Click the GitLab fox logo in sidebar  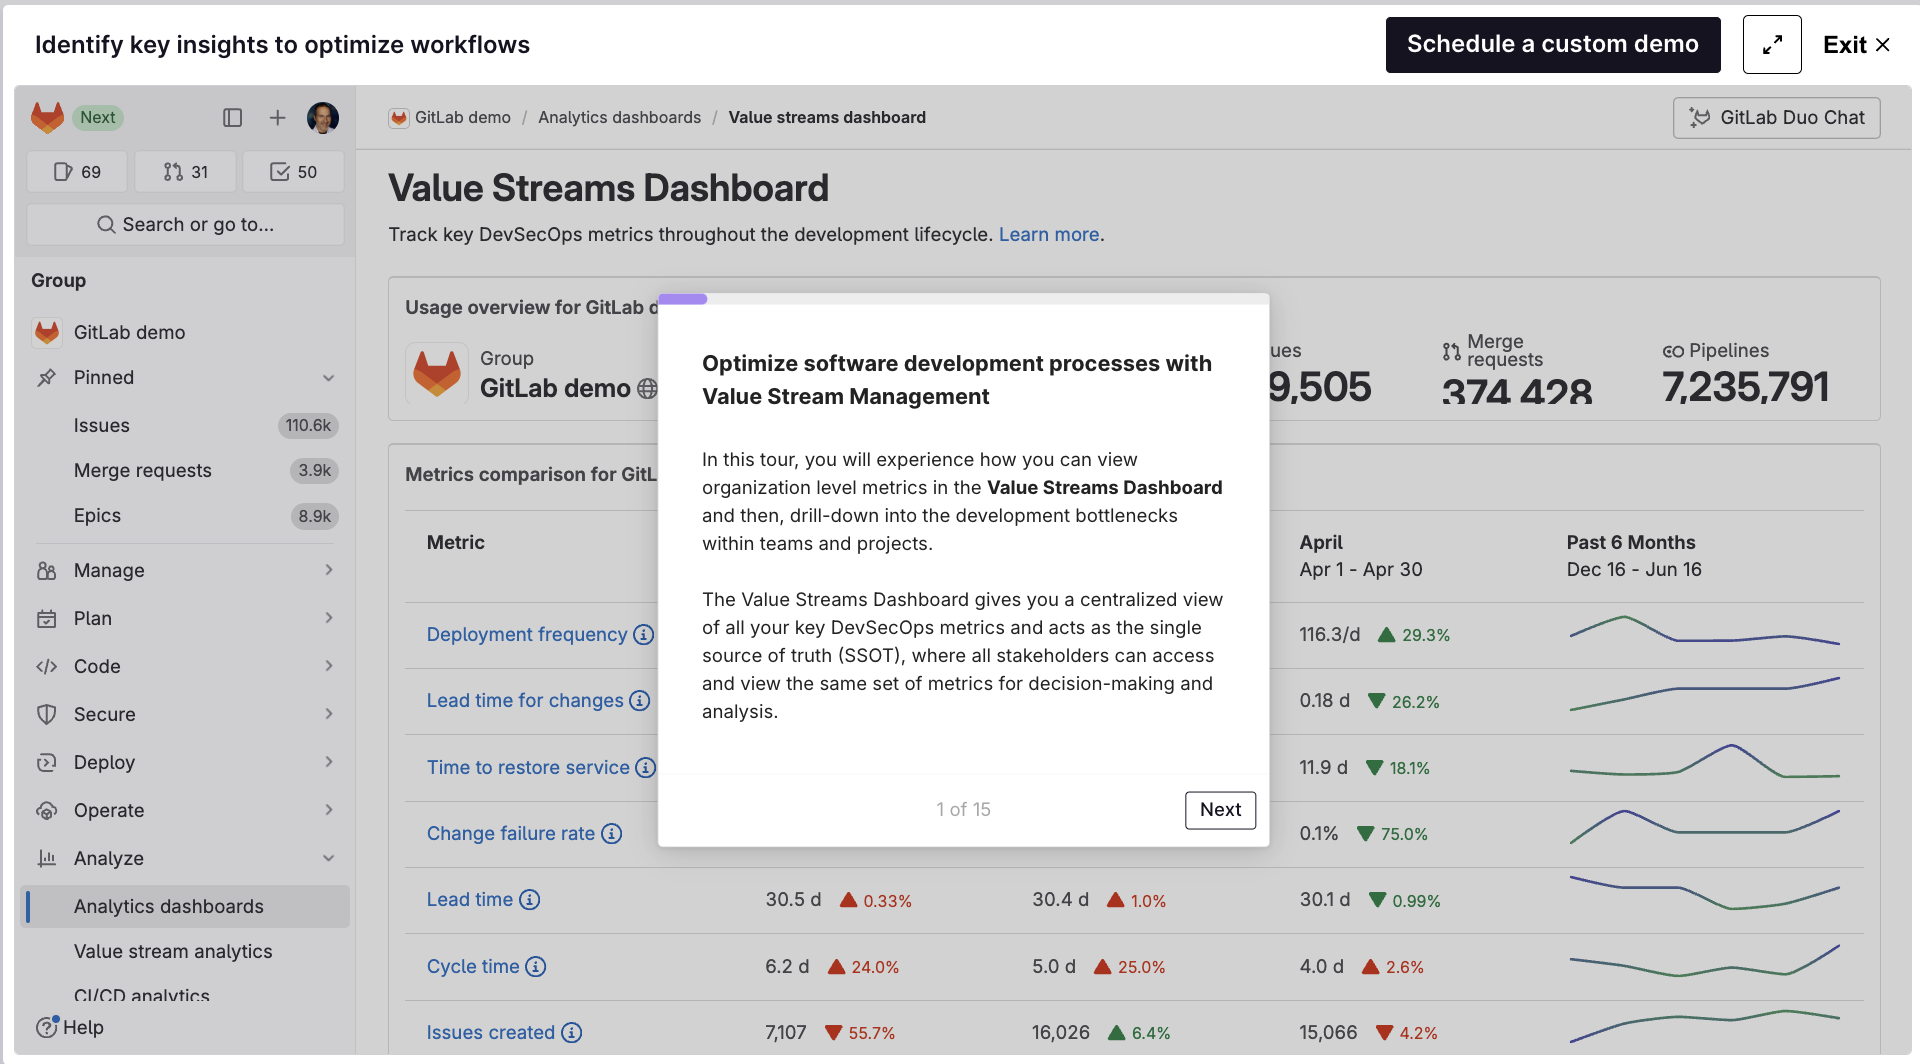coord(47,117)
